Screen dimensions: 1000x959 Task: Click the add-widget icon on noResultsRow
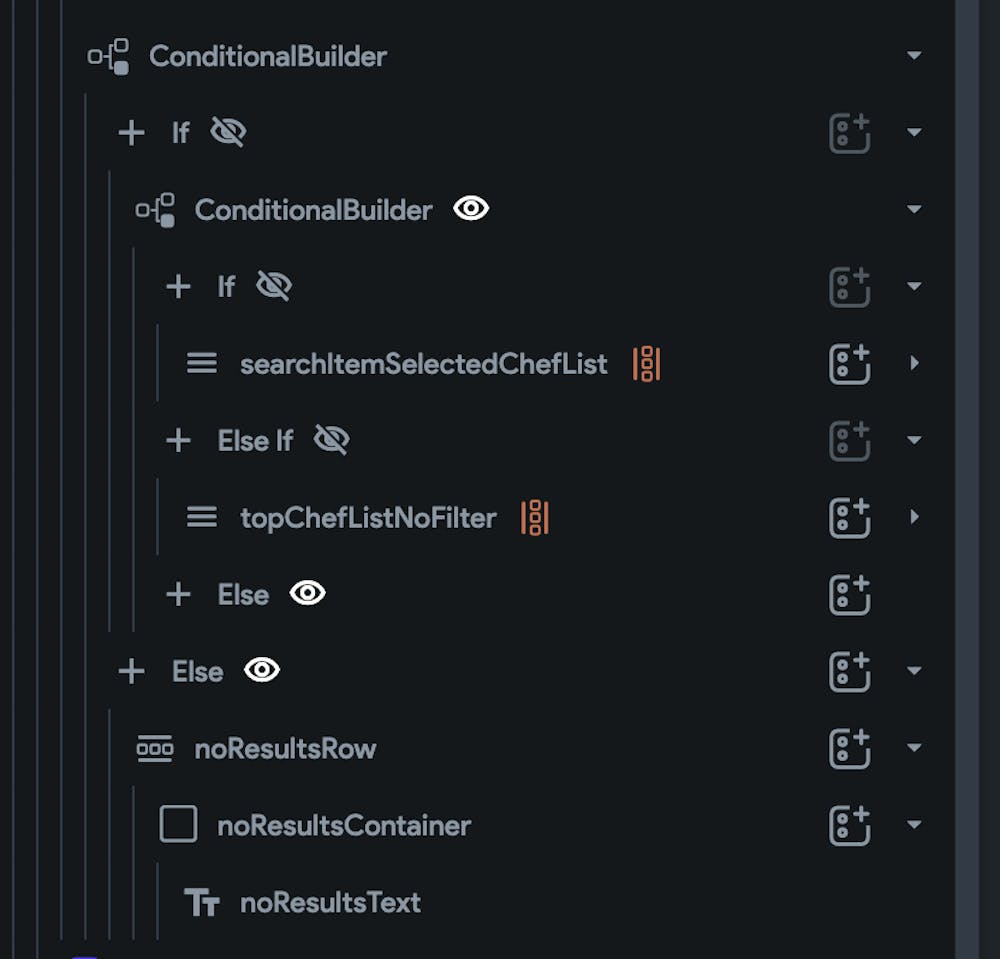click(849, 748)
